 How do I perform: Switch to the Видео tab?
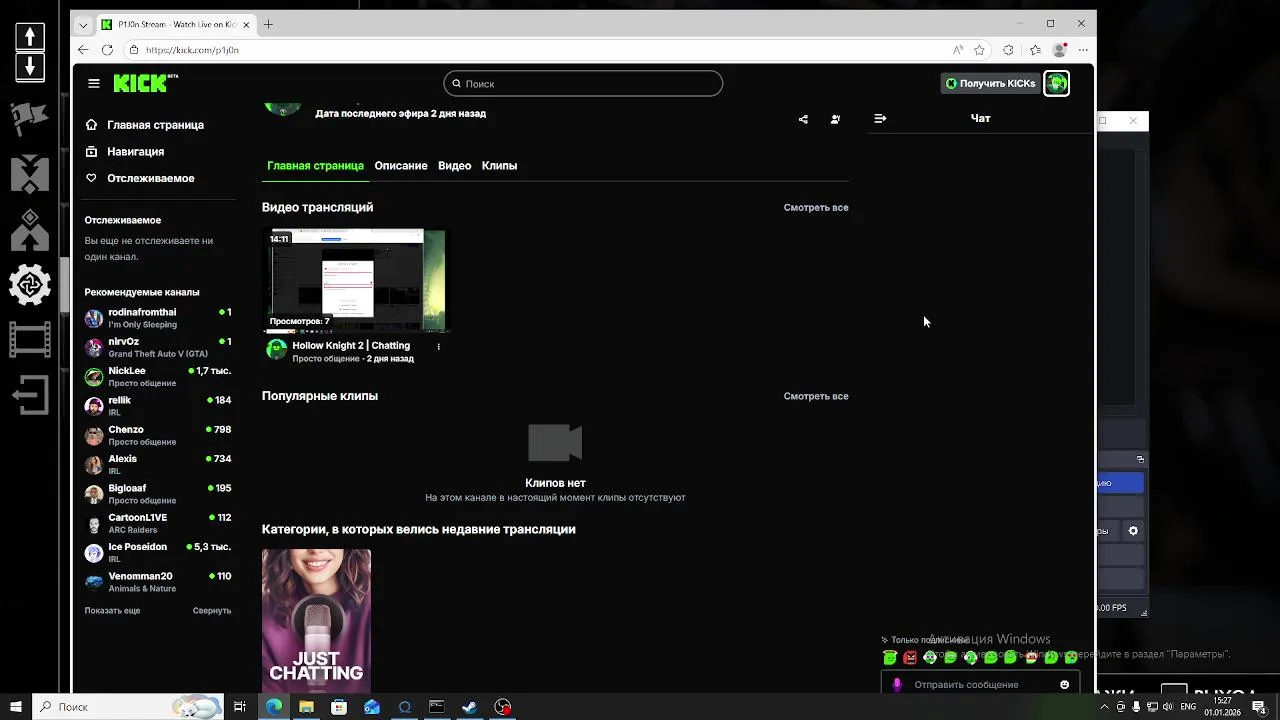pos(454,166)
